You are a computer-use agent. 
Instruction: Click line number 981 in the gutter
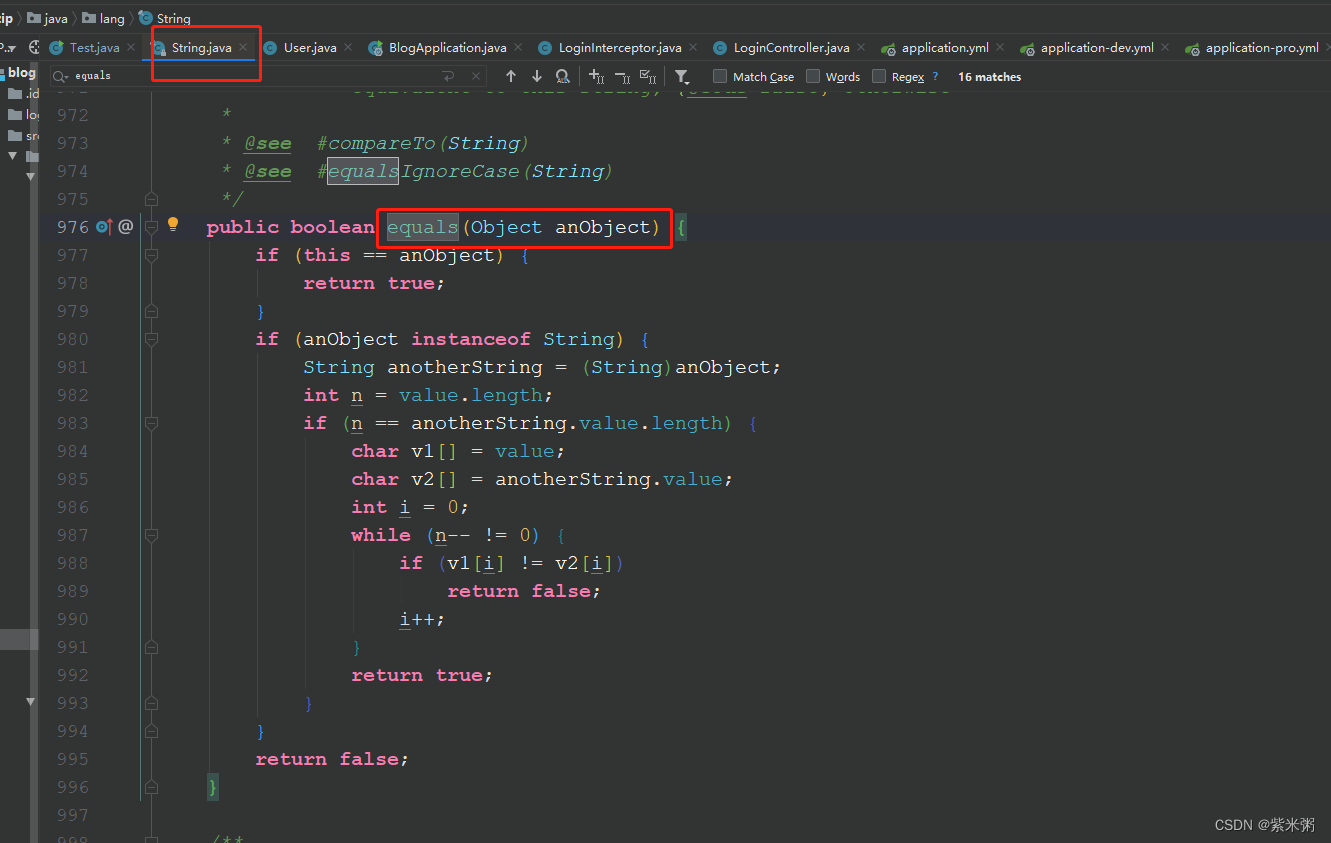pos(72,367)
